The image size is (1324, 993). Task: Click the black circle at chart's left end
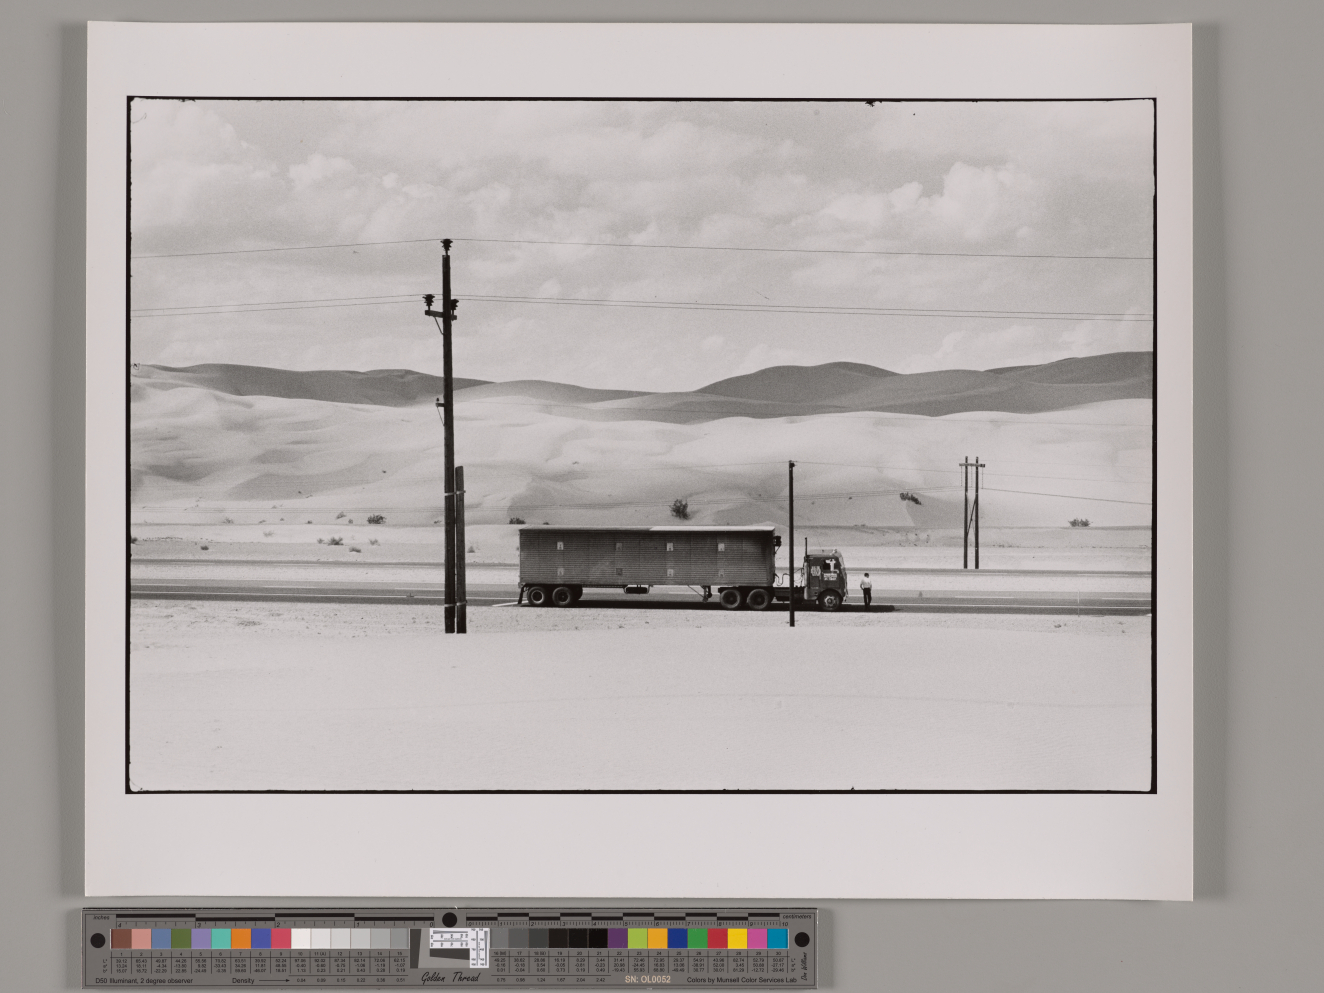click(98, 940)
